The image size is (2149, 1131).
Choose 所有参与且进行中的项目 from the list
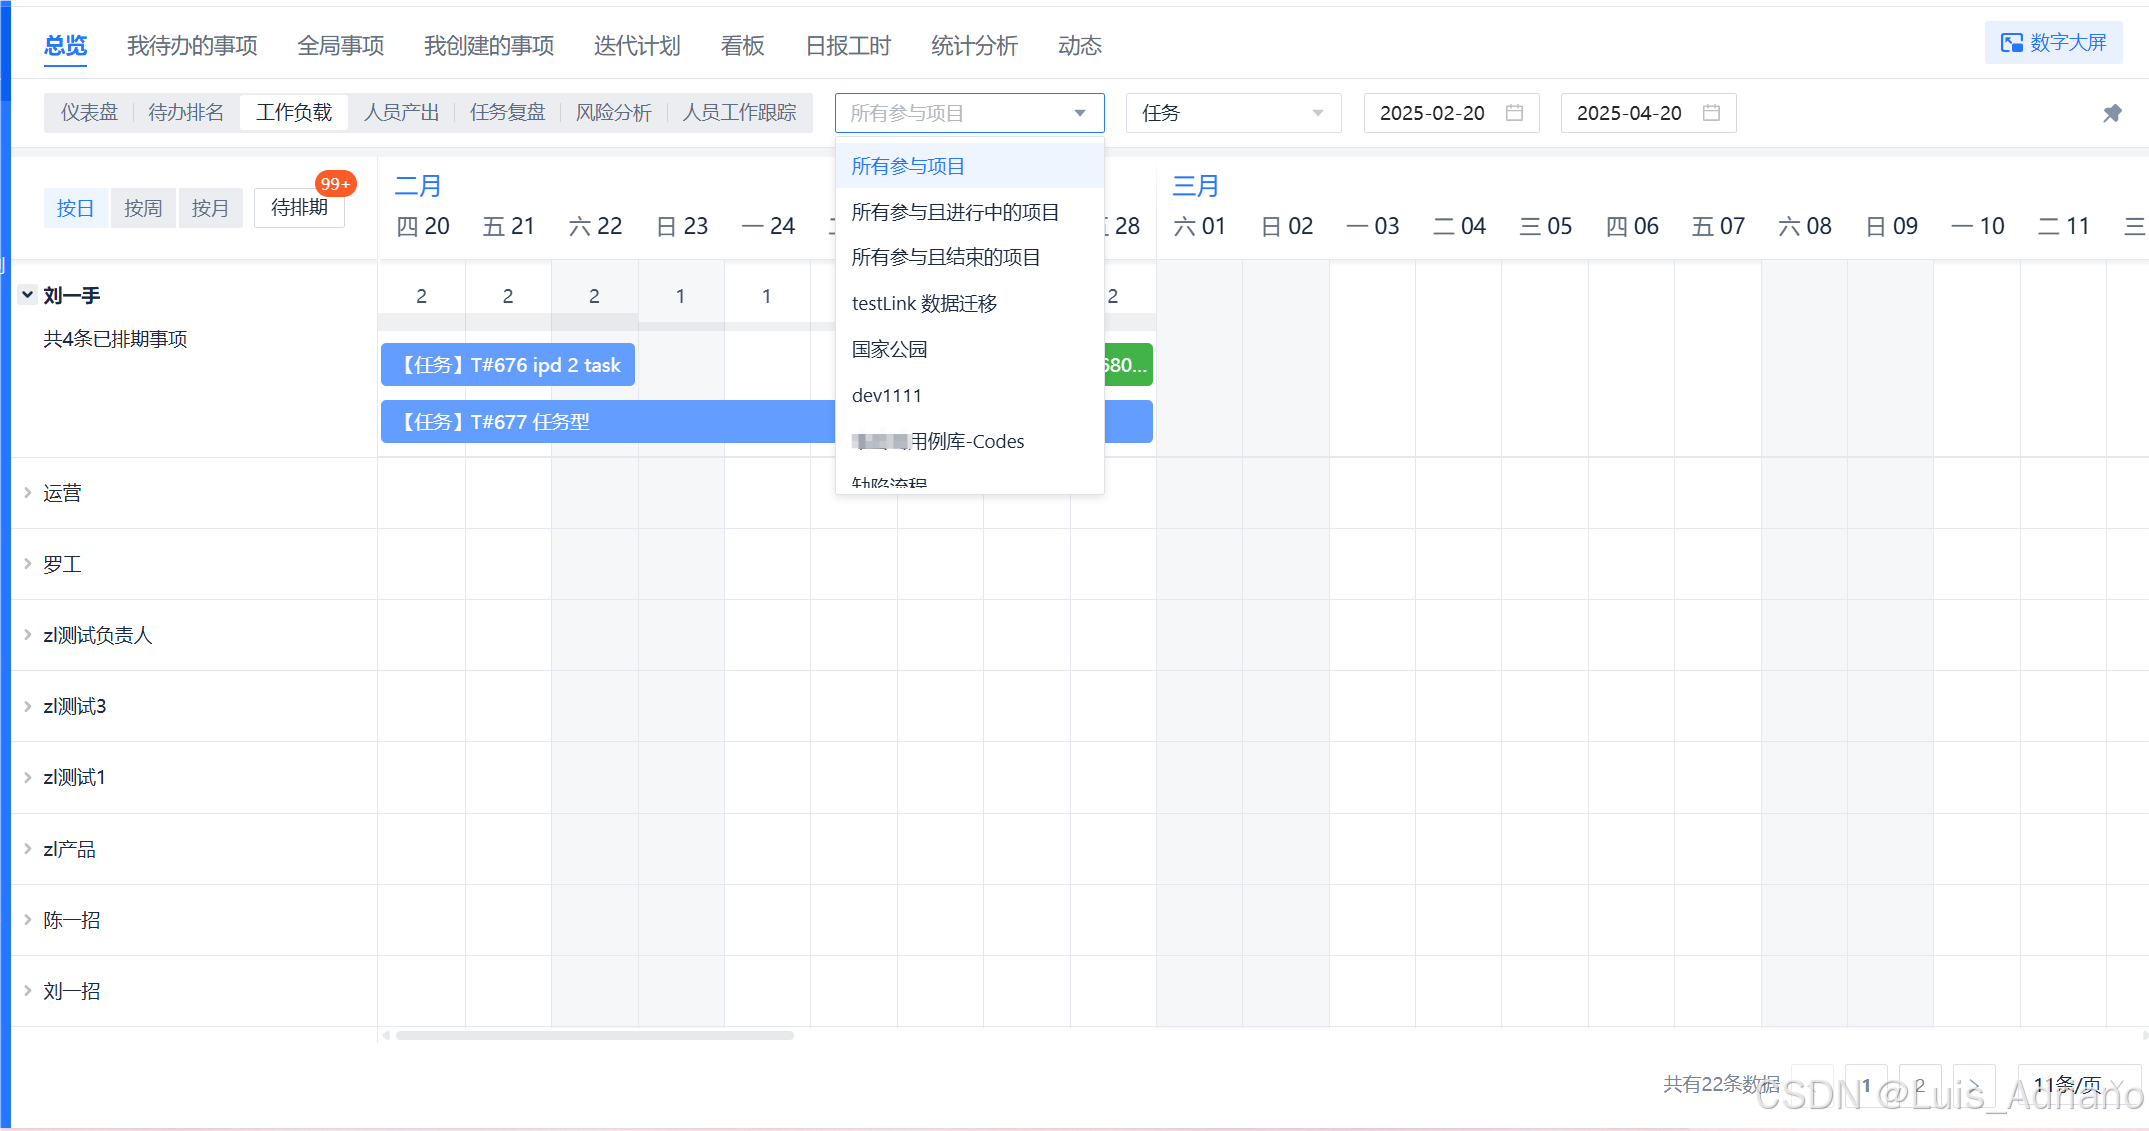click(x=954, y=212)
